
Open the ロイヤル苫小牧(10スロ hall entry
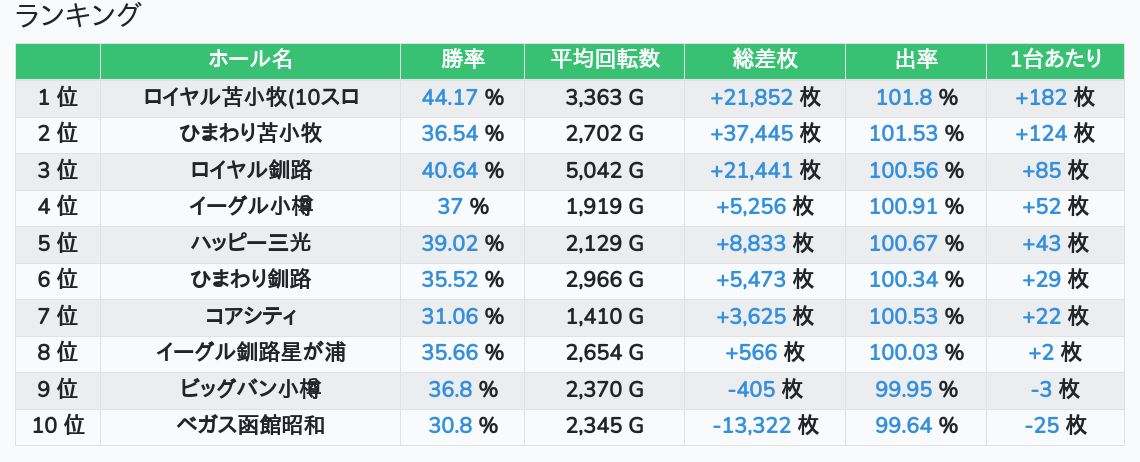pyautogui.click(x=250, y=98)
